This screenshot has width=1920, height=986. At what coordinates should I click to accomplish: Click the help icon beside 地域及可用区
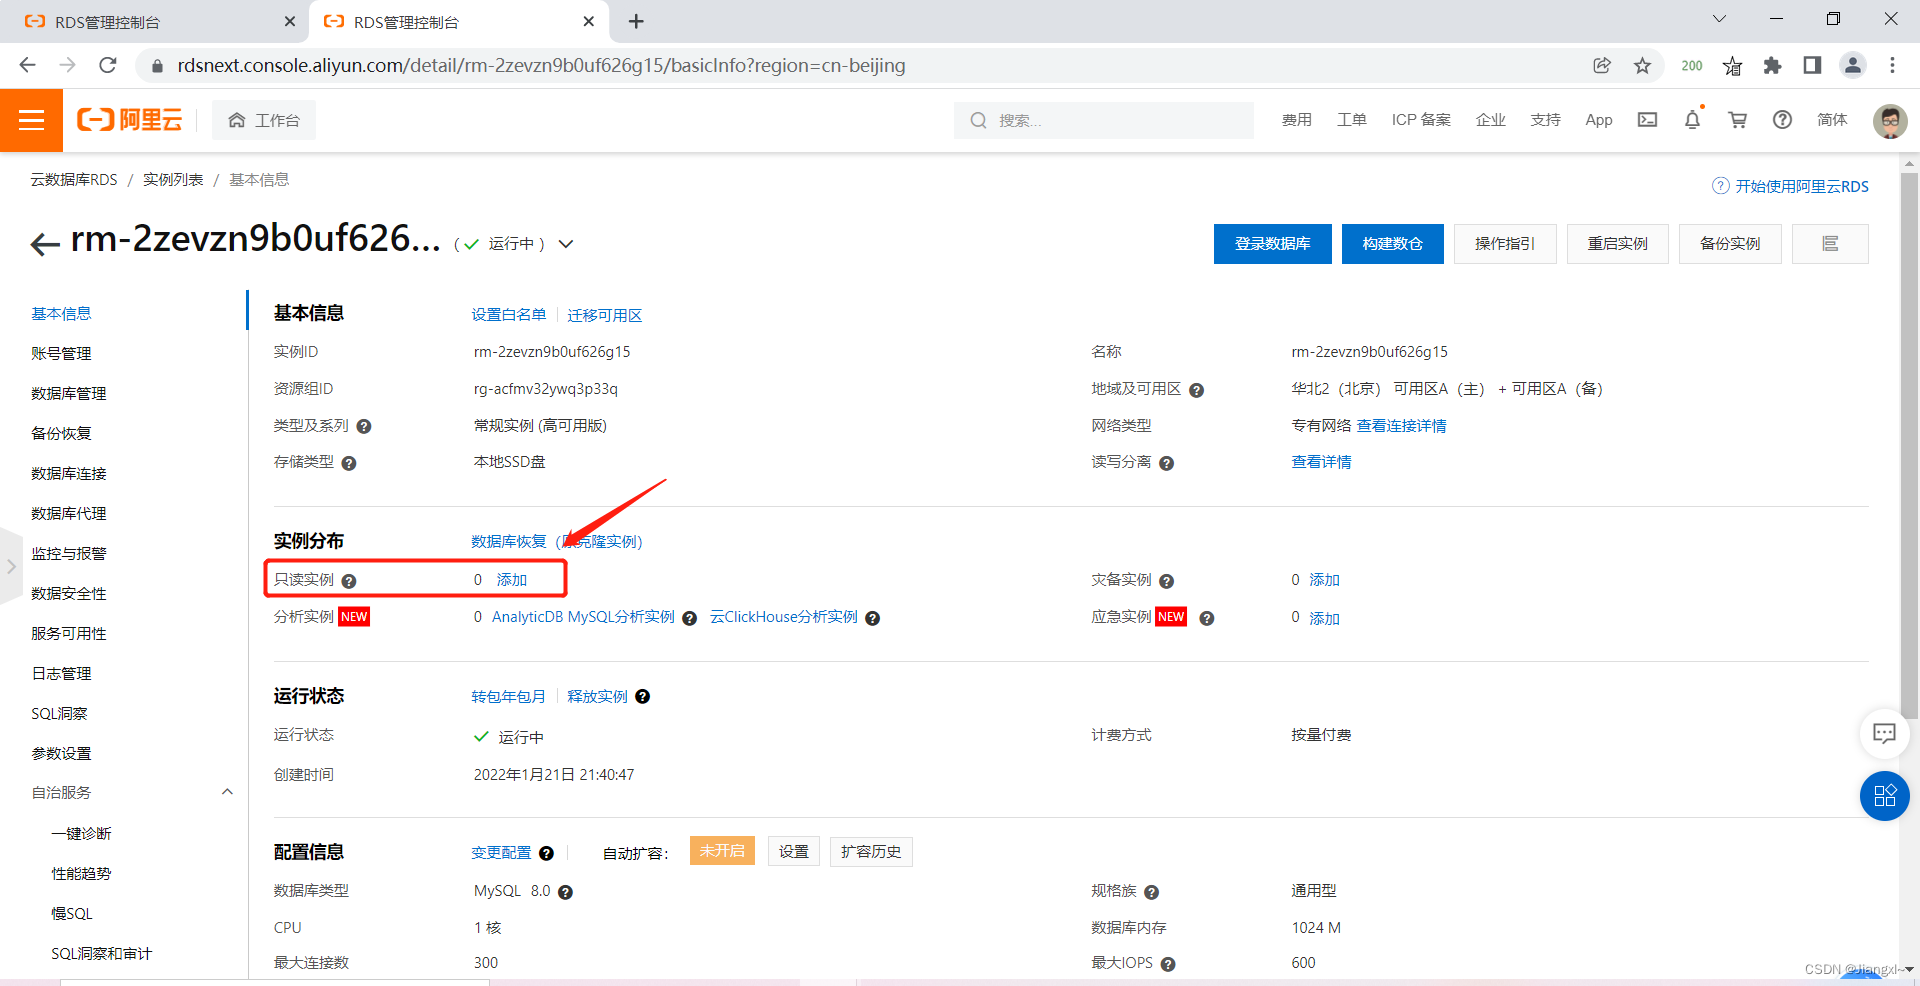pos(1196,390)
